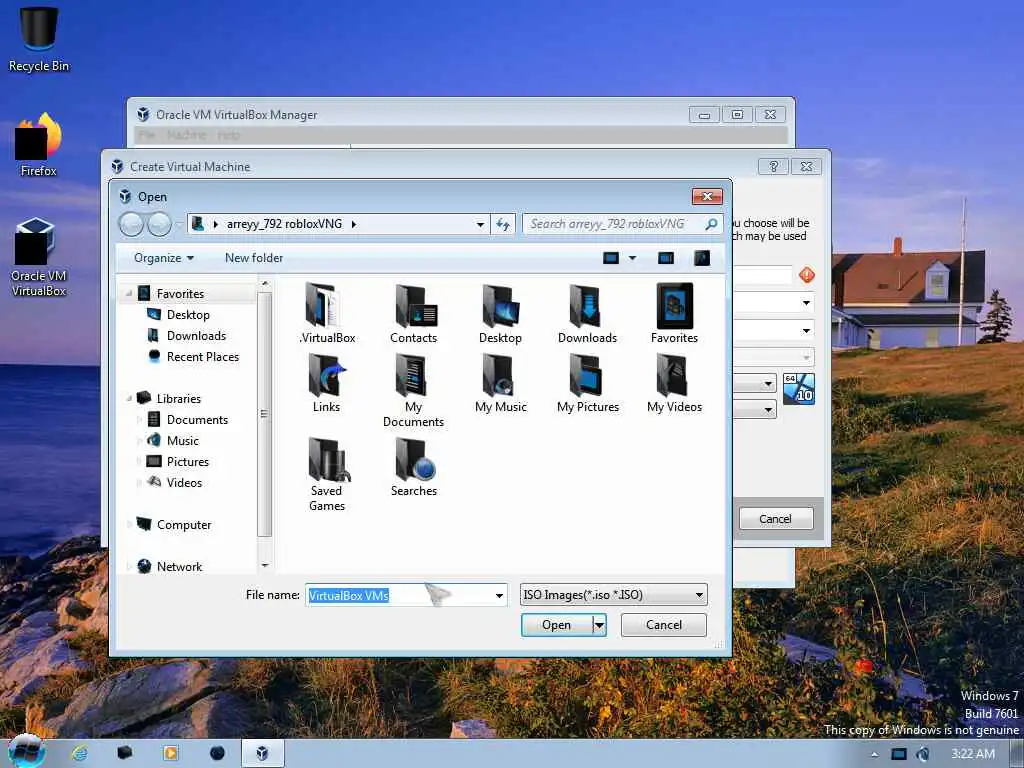Open Firefox desktop shortcut
Image resolution: width=1024 pixels, height=768 pixels.
tap(39, 145)
